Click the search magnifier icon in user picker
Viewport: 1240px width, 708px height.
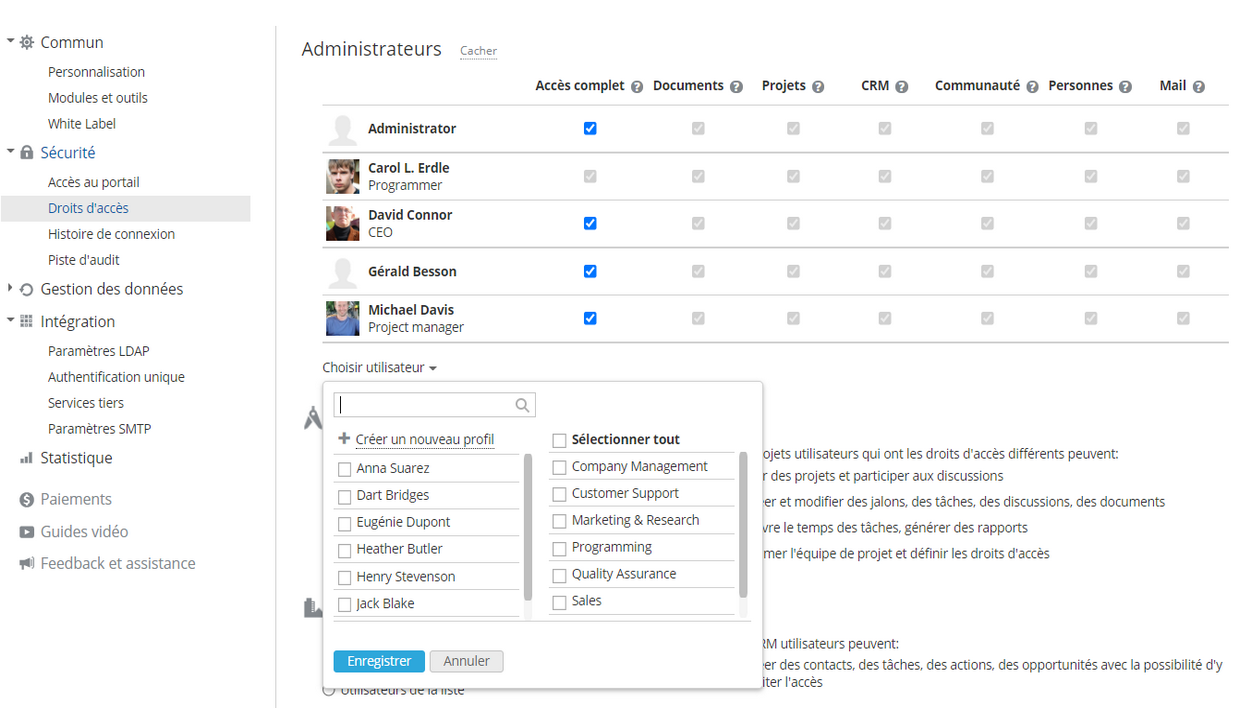(x=522, y=405)
